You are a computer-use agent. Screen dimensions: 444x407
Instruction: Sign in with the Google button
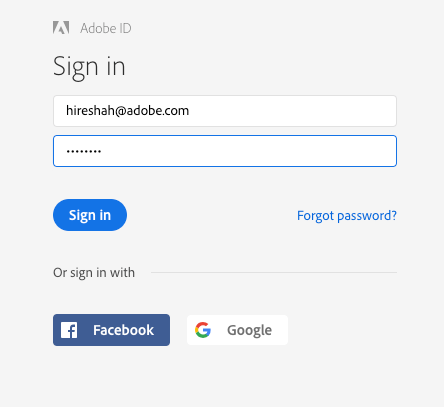237,330
